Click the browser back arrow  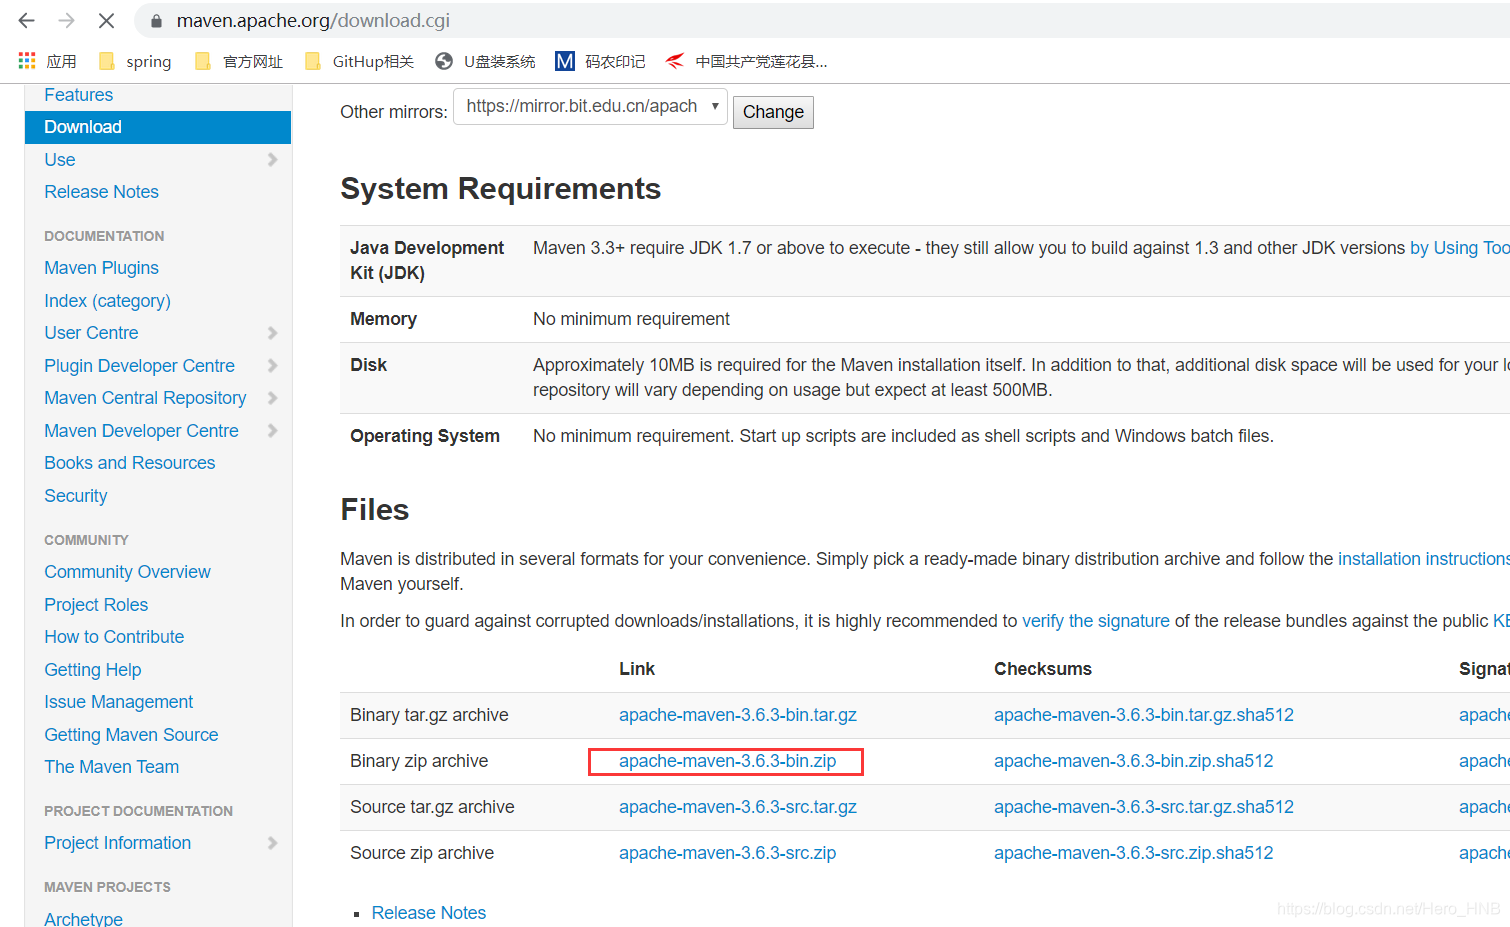pos(27,20)
